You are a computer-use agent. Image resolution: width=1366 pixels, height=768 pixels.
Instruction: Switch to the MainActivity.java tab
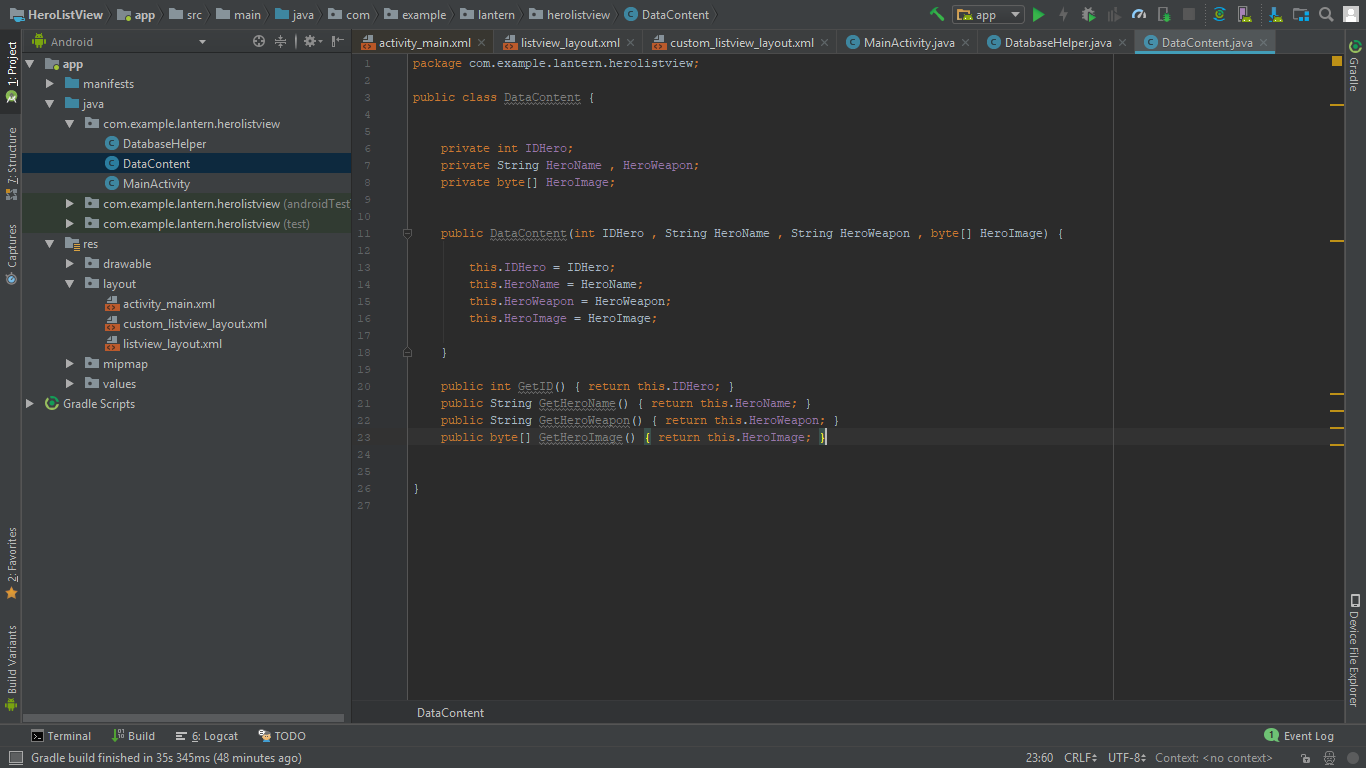(909, 43)
